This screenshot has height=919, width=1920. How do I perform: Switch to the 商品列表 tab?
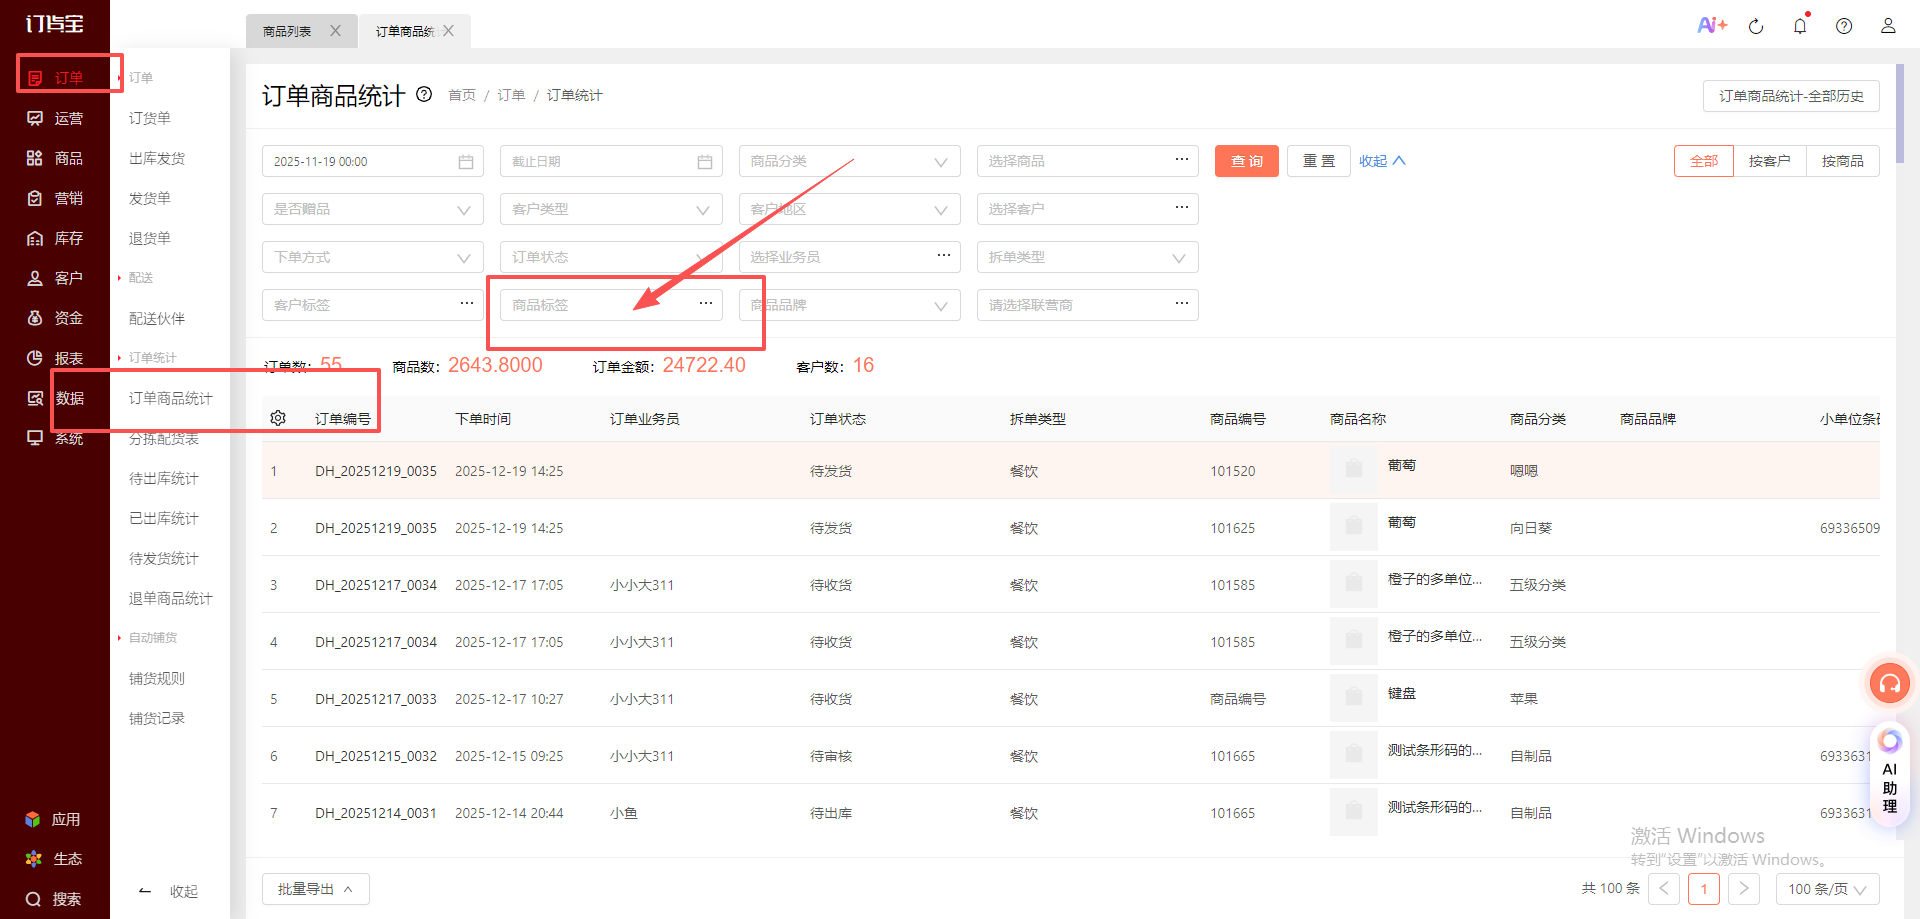(x=287, y=31)
